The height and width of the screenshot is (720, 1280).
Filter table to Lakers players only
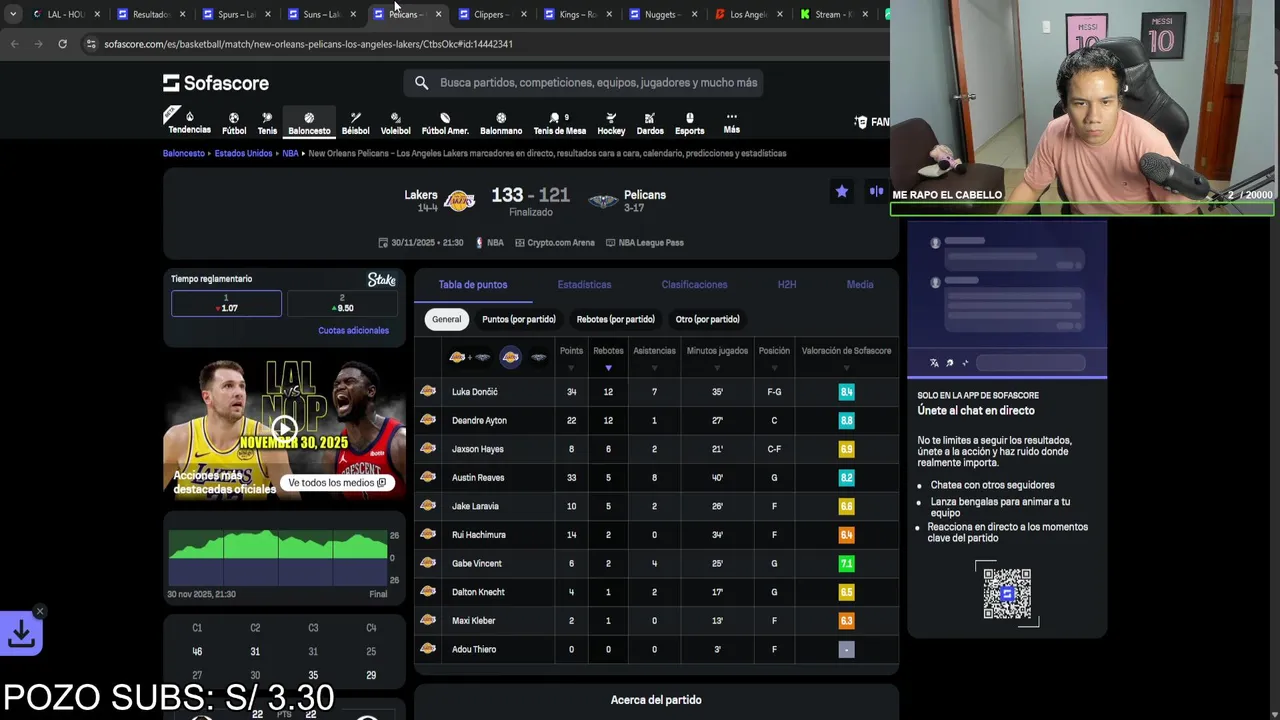tap(510, 357)
